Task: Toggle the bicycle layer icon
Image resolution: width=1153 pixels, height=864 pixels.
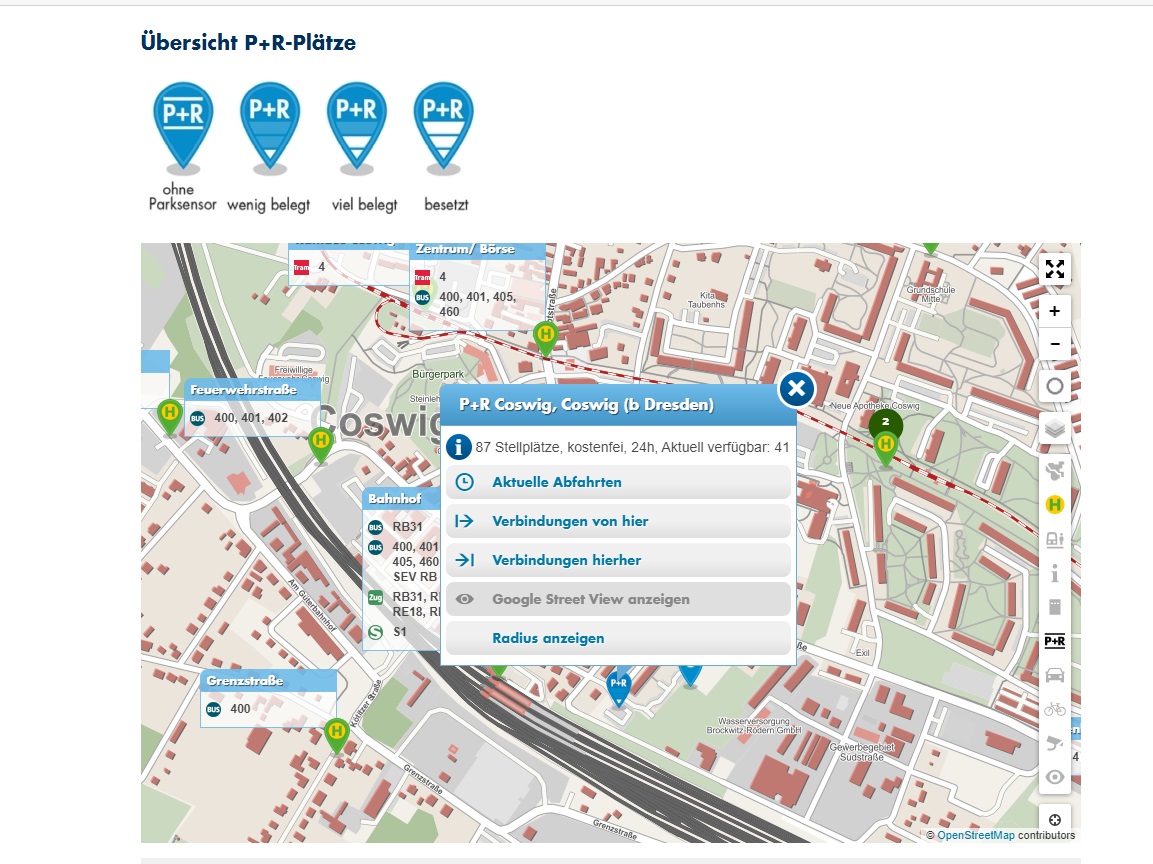Action: click(1054, 709)
